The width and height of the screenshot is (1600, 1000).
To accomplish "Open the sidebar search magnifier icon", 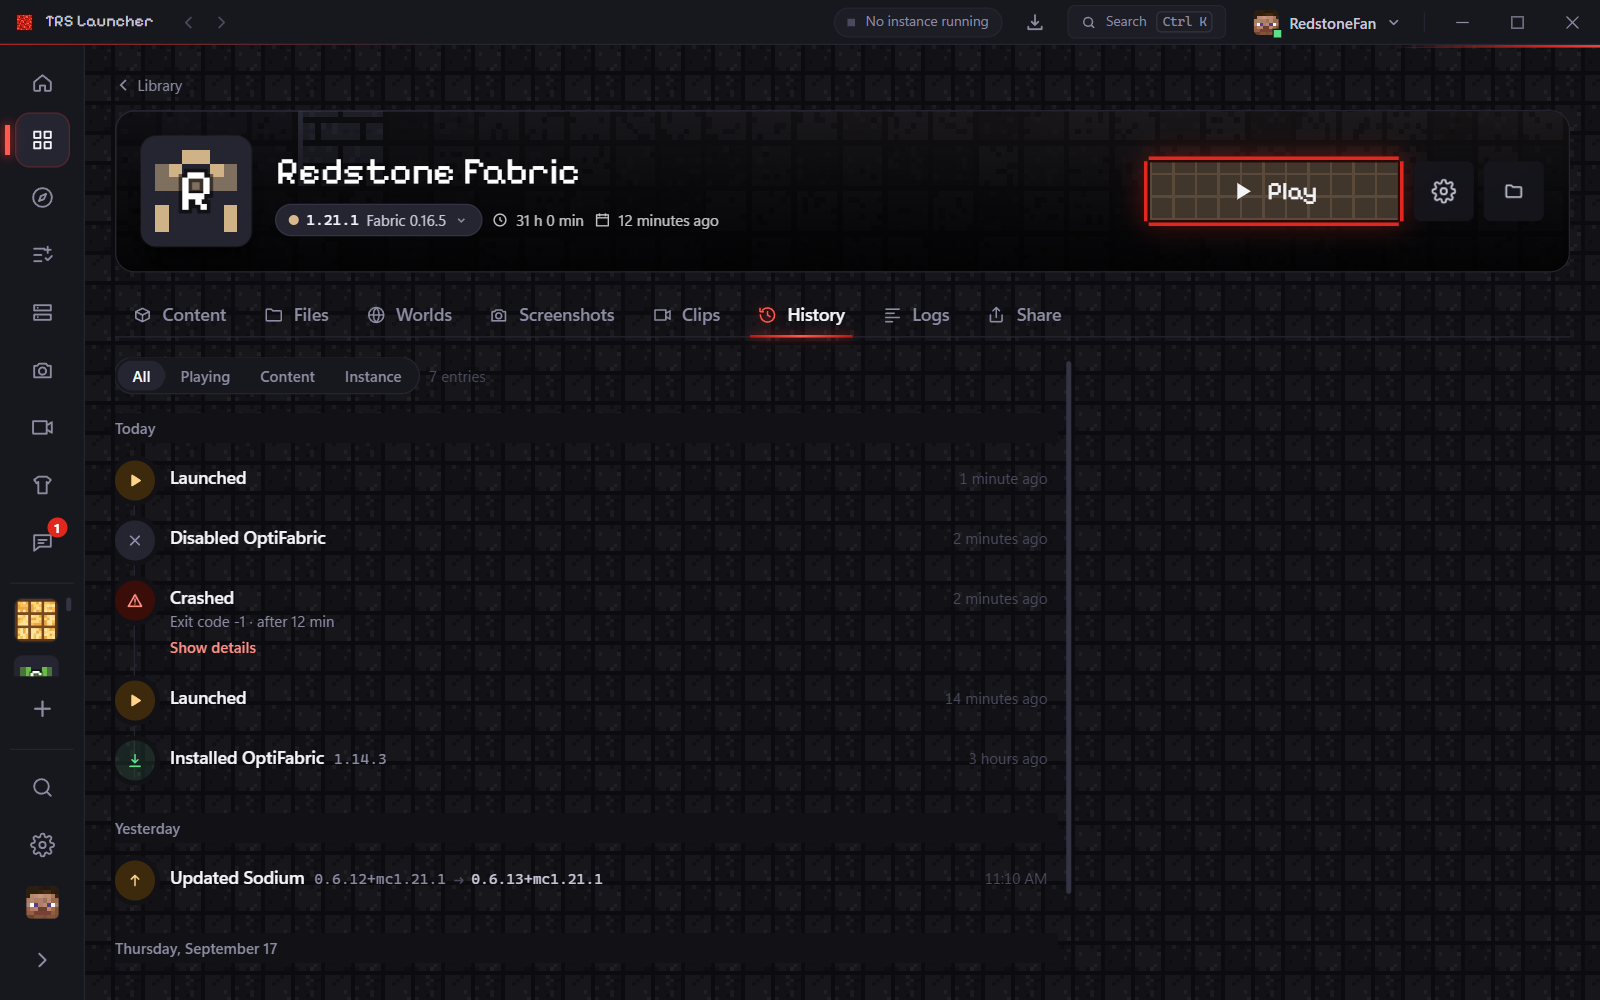I will [x=42, y=788].
